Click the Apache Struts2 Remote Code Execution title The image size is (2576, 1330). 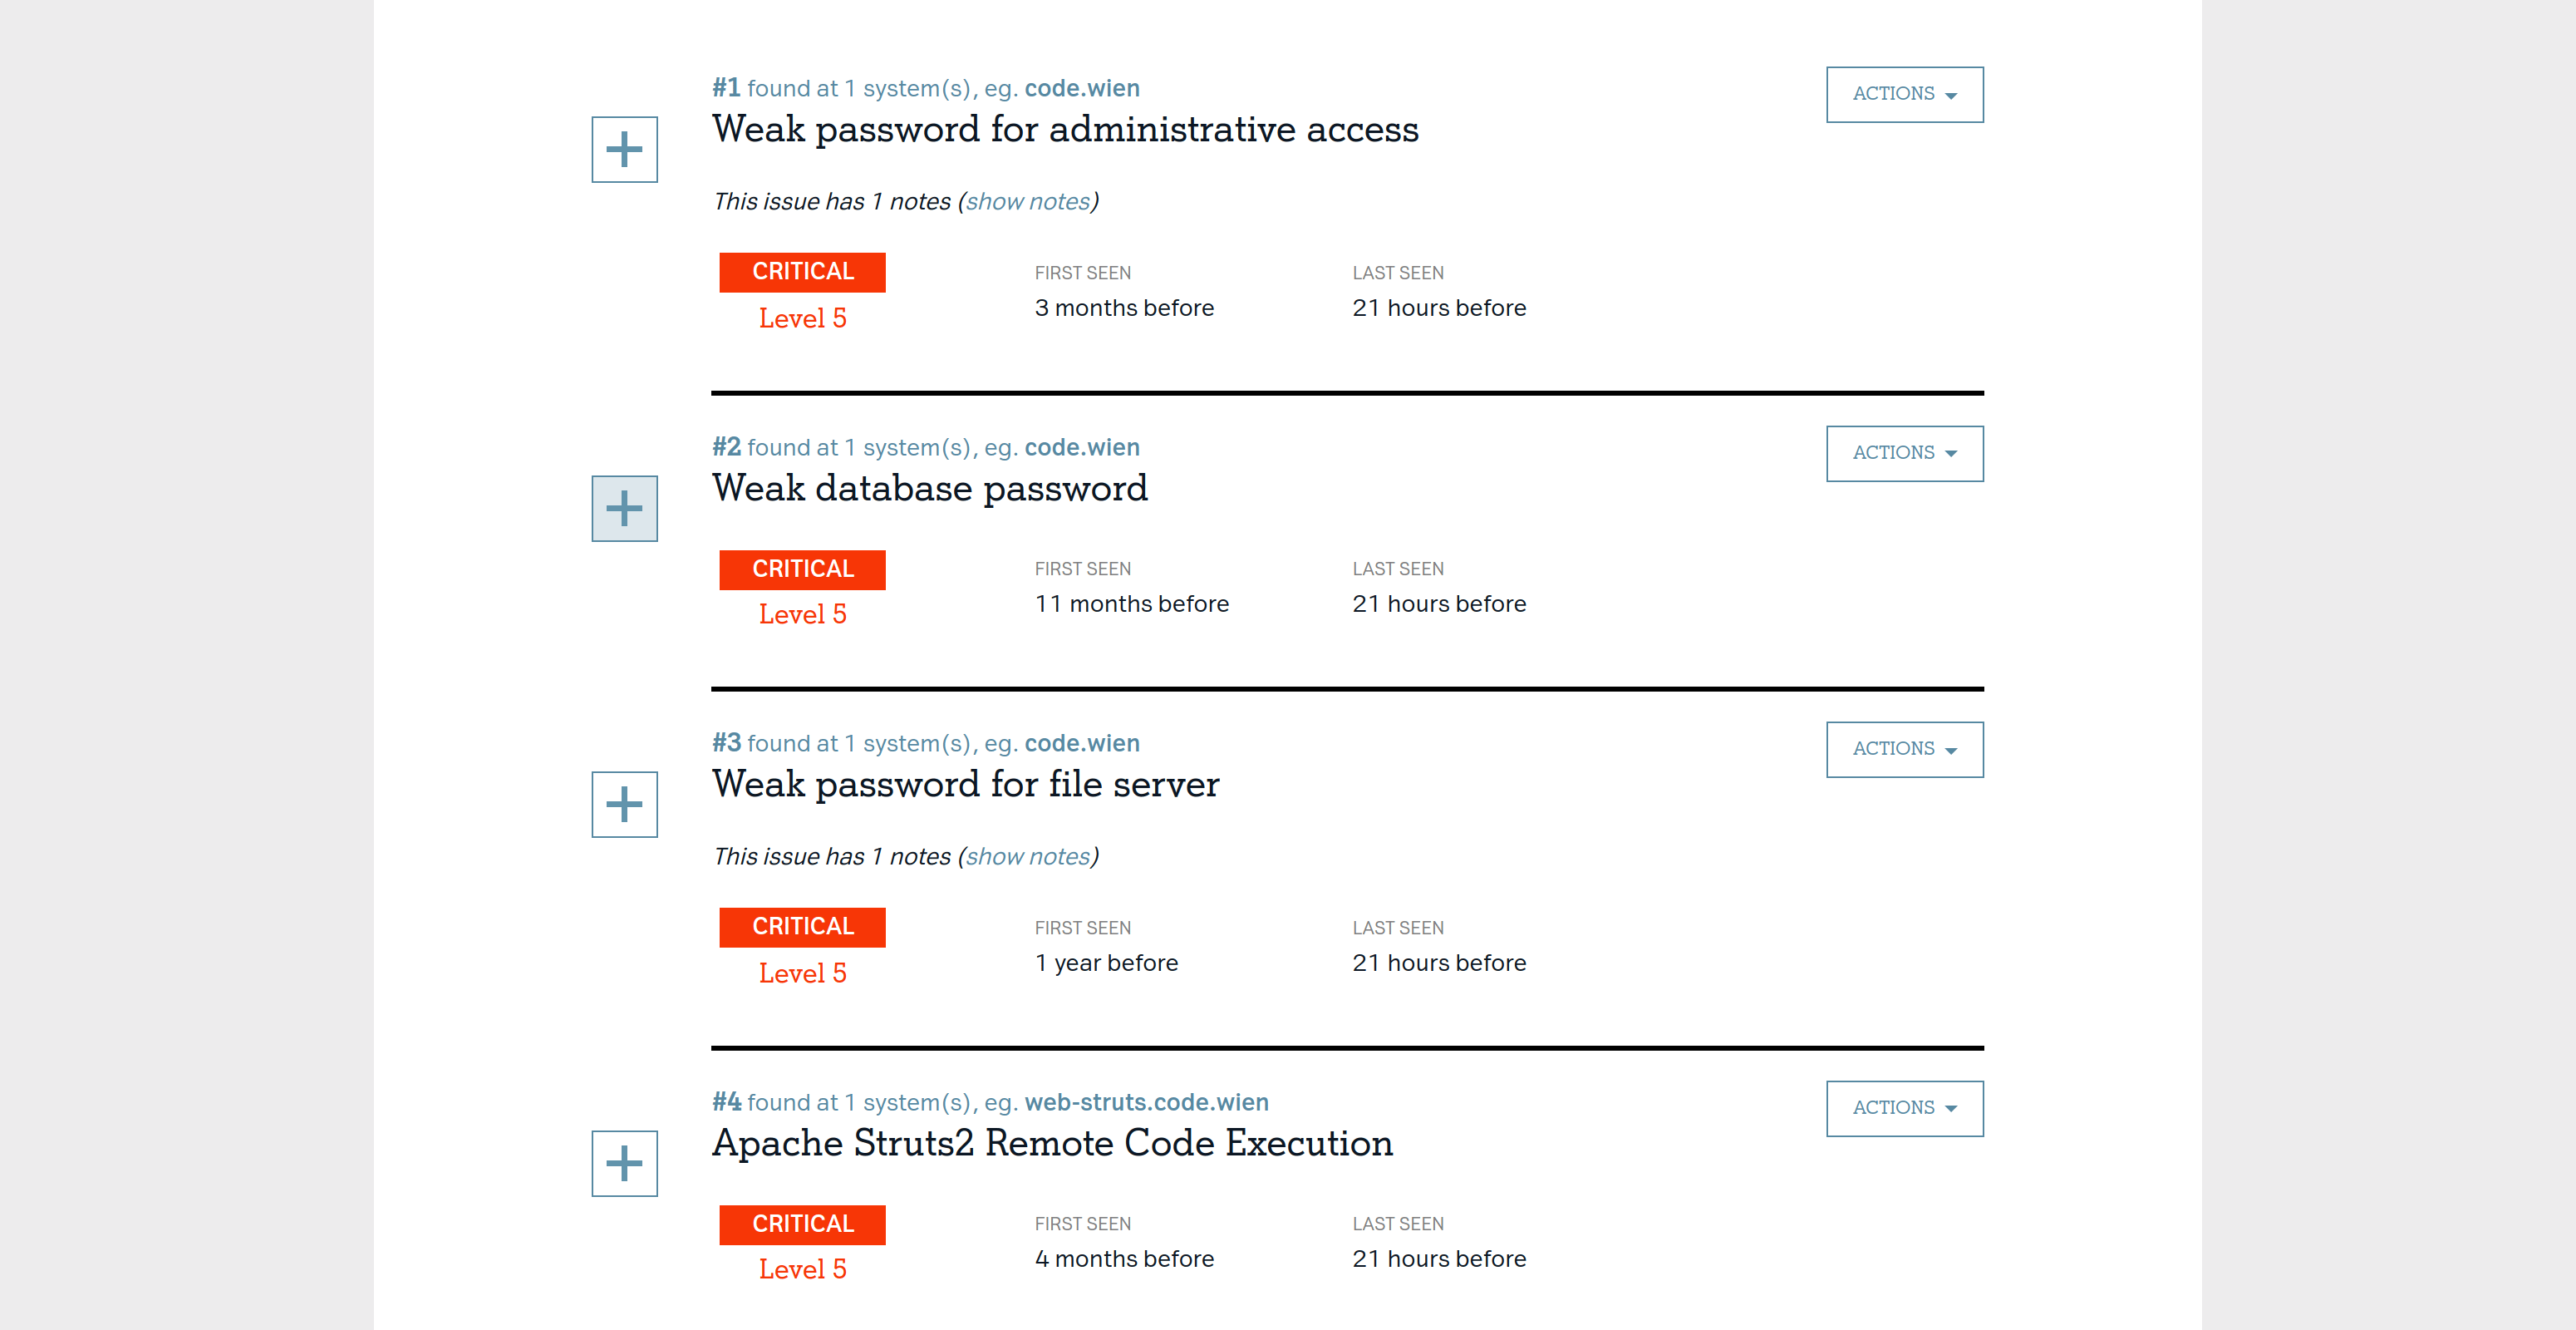[x=1052, y=1144]
